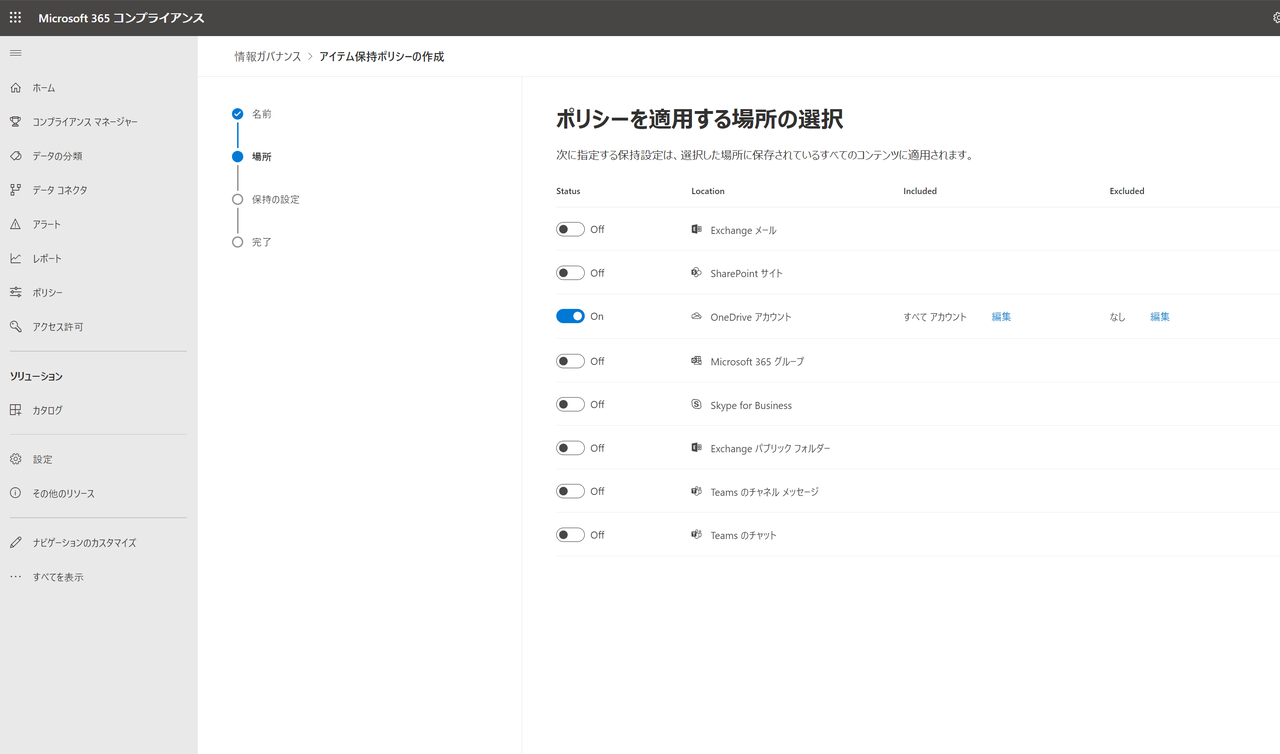The image size is (1280, 754).
Task: Click the Teams のチャネル メッセージ icon
Action: point(696,491)
